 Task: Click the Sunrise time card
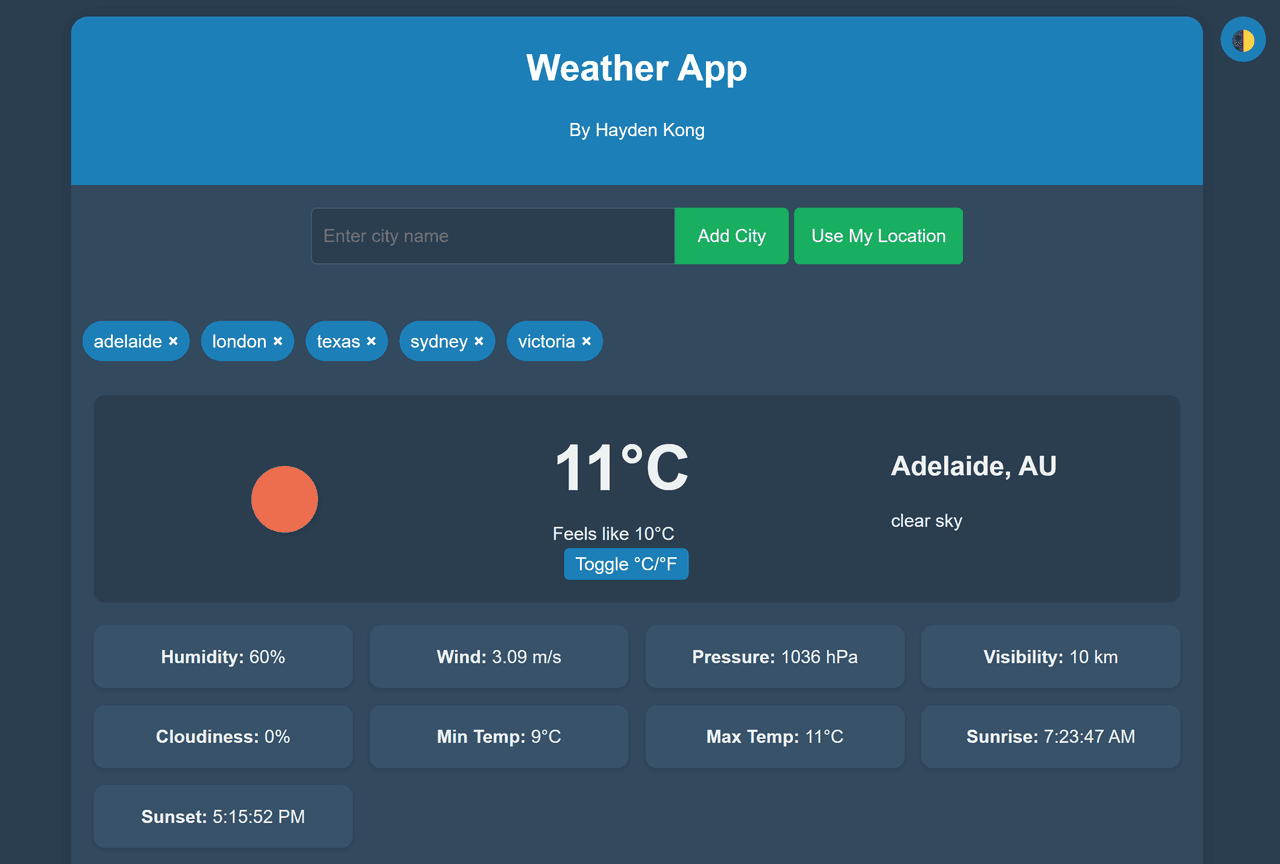point(1050,737)
